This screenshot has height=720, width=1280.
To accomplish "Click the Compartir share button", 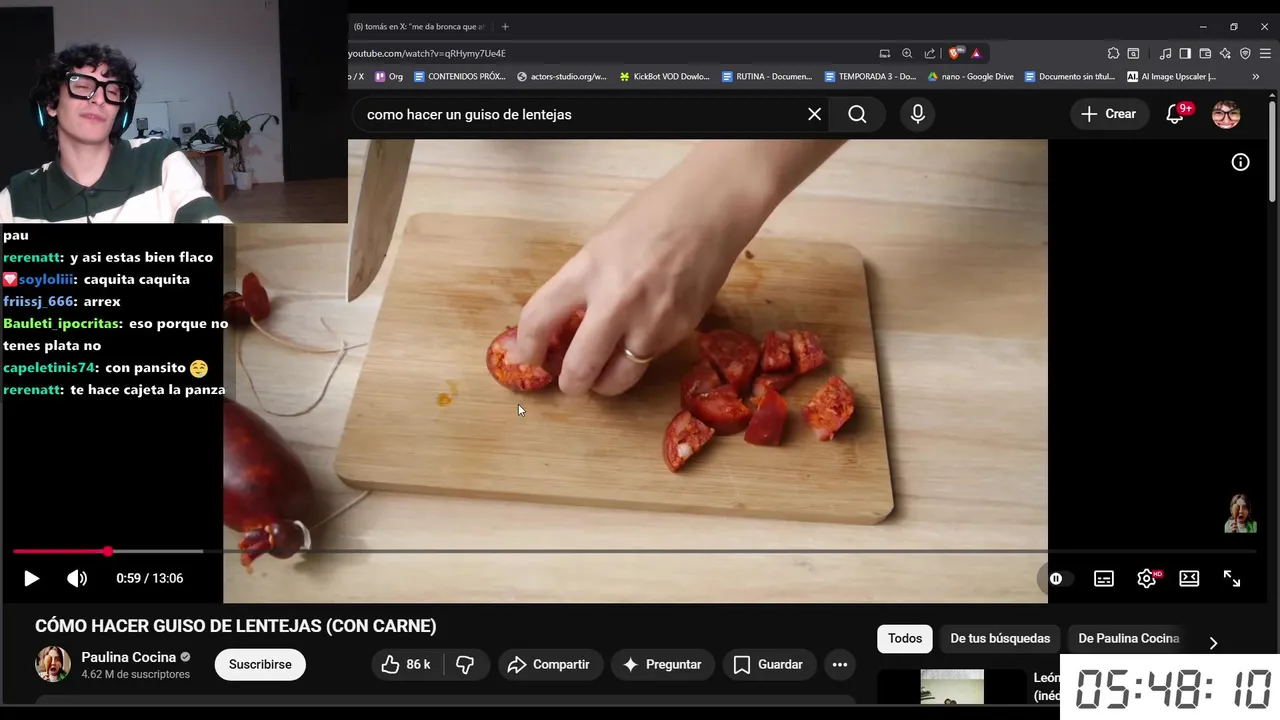I will (548, 664).
